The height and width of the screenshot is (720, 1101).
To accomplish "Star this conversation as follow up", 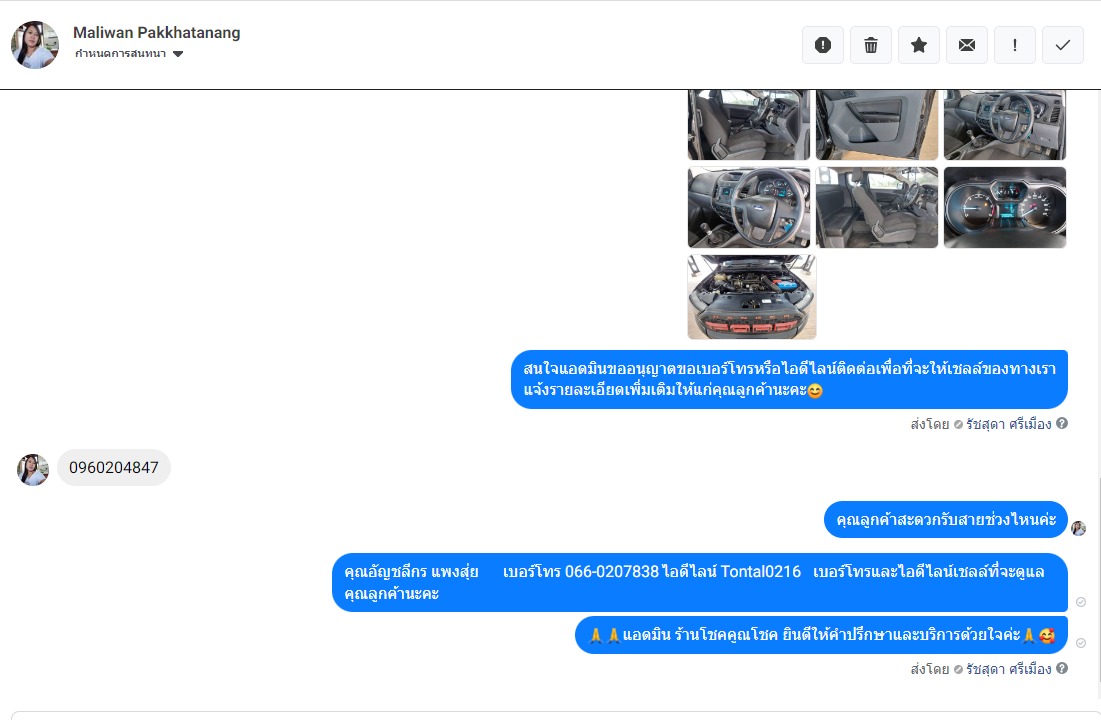I will click(918, 45).
